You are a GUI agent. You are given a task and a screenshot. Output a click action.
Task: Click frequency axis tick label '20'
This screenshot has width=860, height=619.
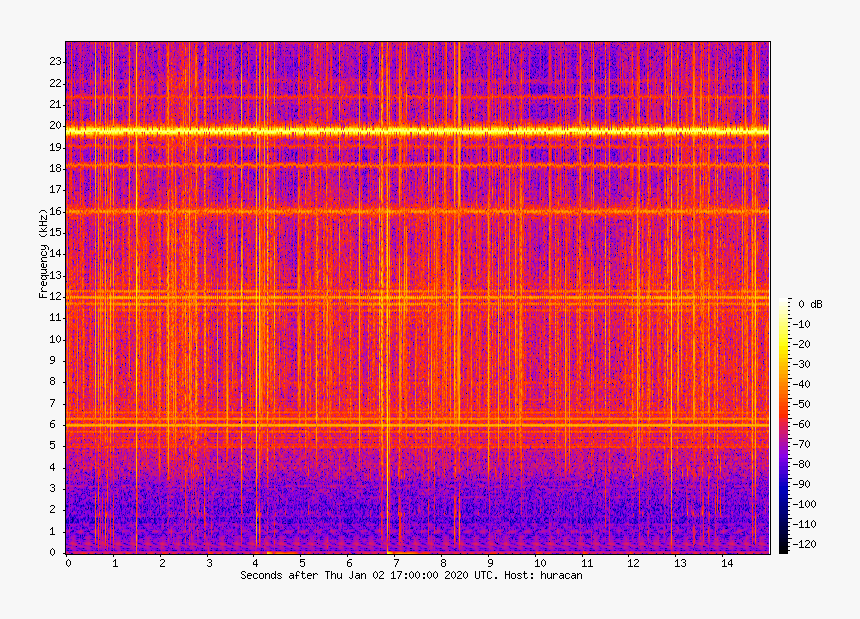coord(55,126)
